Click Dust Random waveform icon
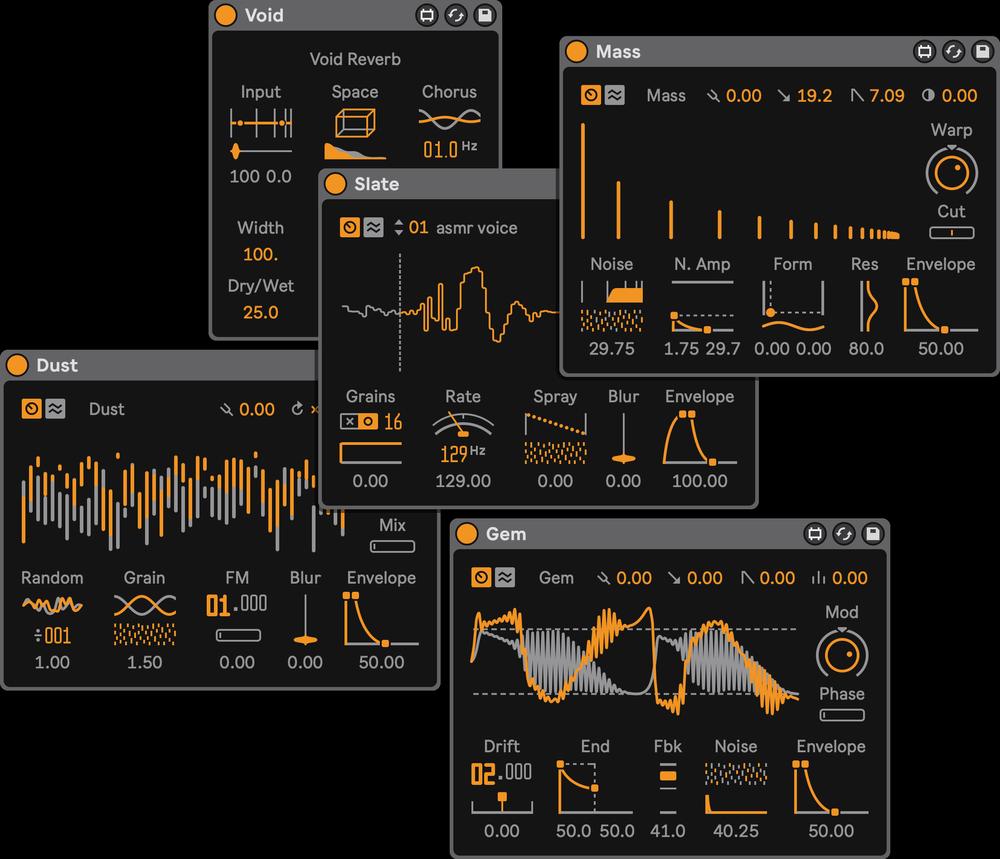 (x=52, y=605)
